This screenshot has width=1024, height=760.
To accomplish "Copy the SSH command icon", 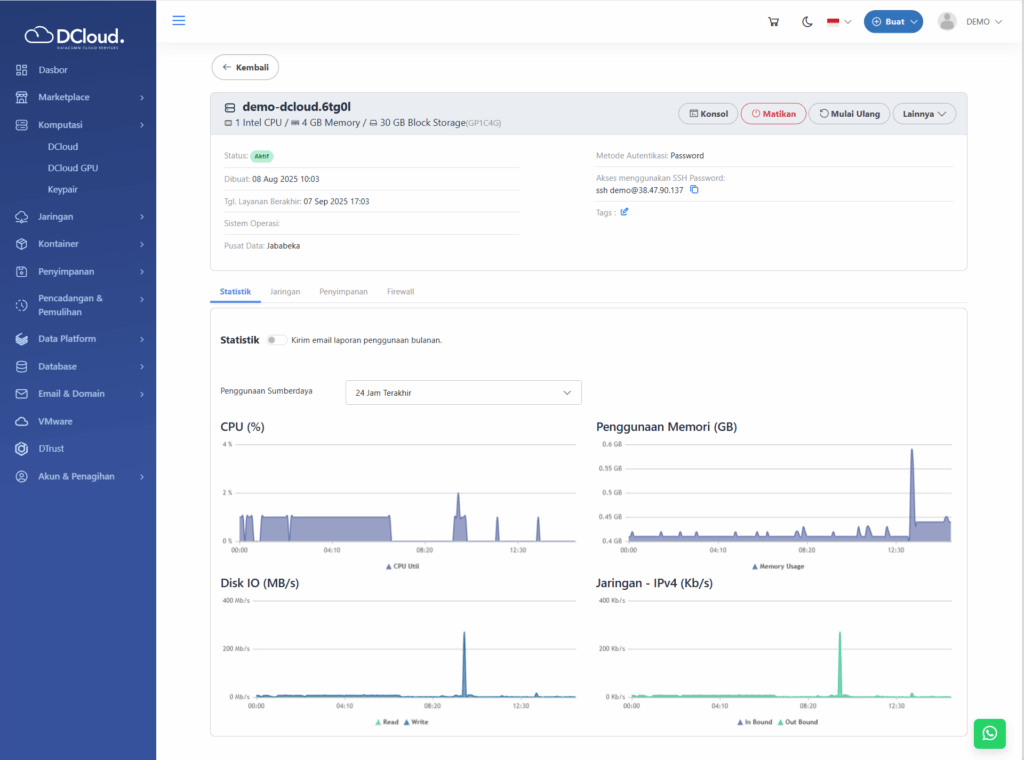I will pos(694,190).
